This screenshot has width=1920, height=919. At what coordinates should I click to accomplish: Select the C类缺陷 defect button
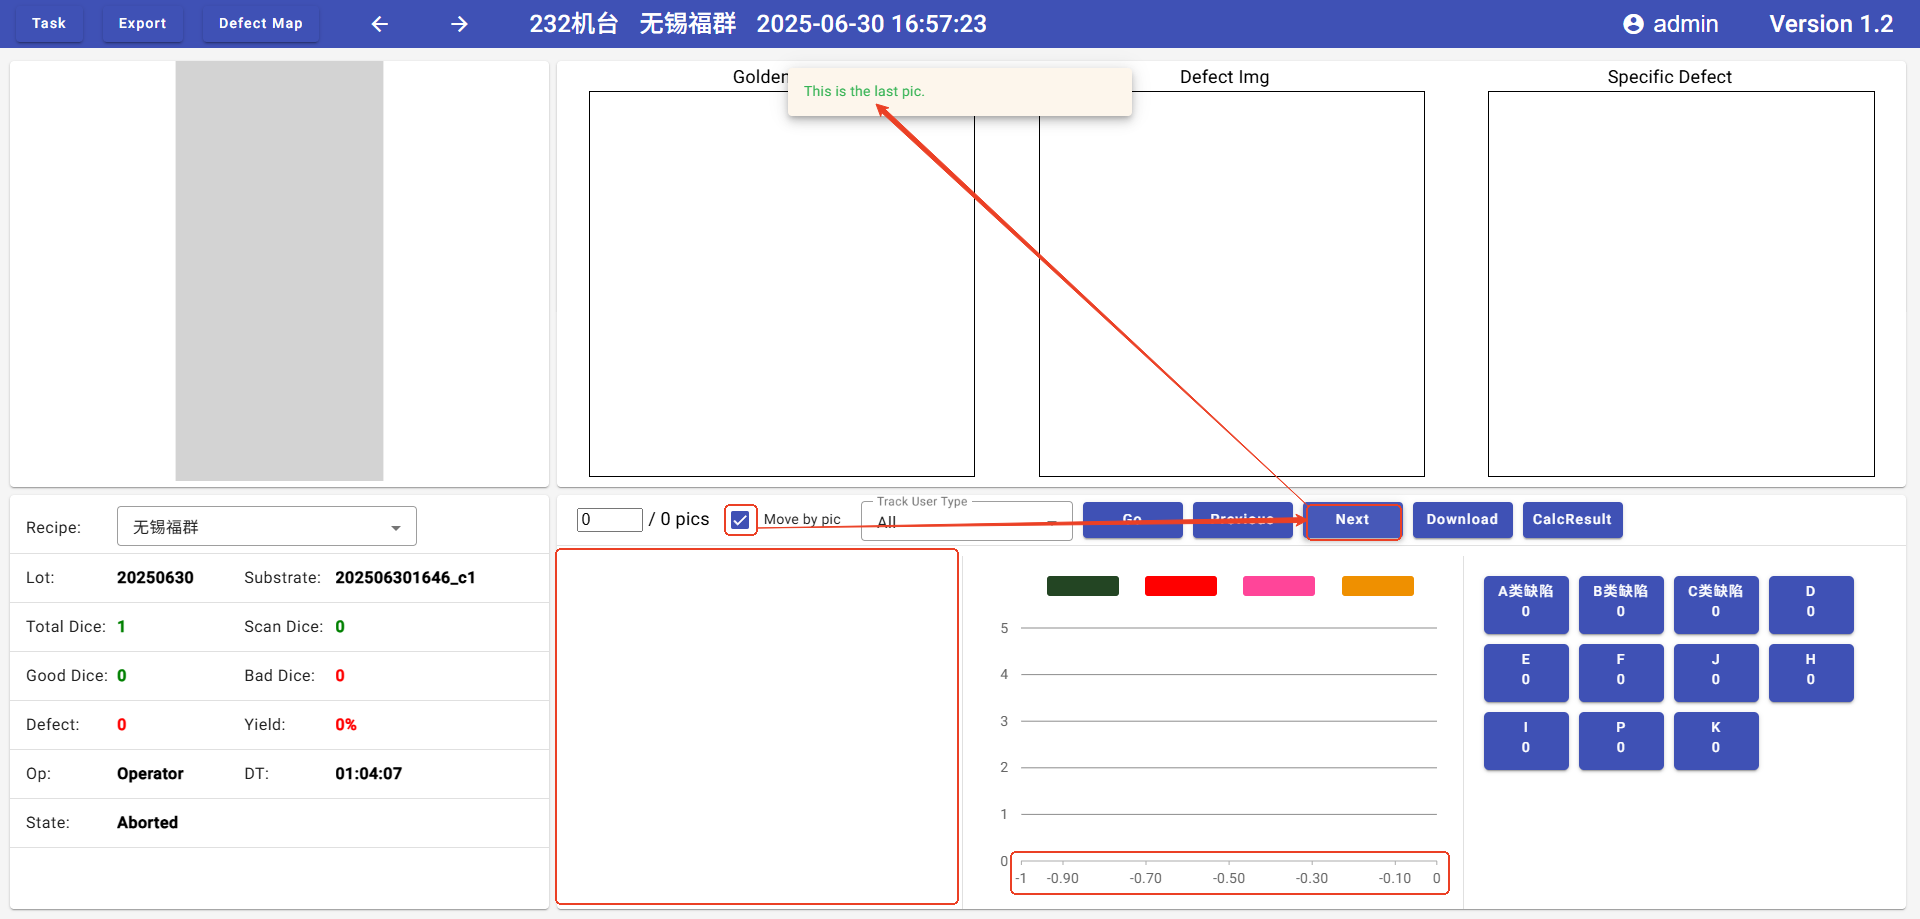point(1716,604)
